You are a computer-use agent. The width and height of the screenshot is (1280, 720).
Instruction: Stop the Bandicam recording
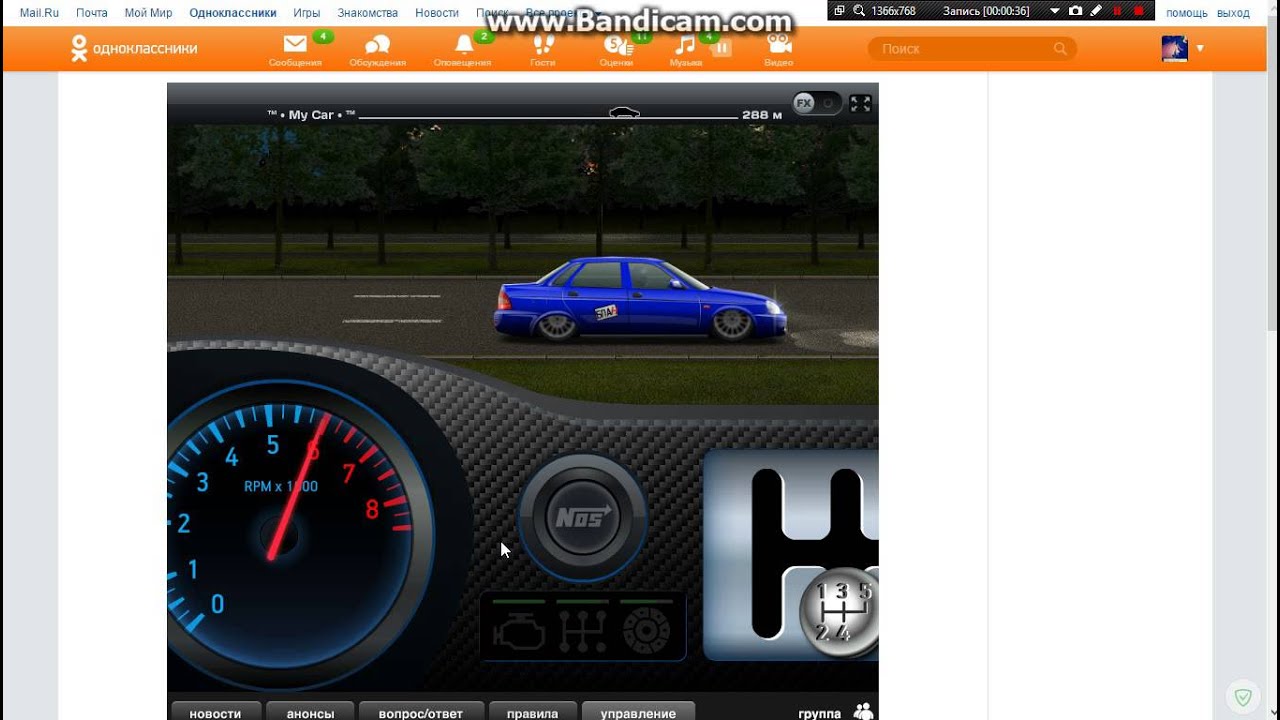[x=1138, y=11]
